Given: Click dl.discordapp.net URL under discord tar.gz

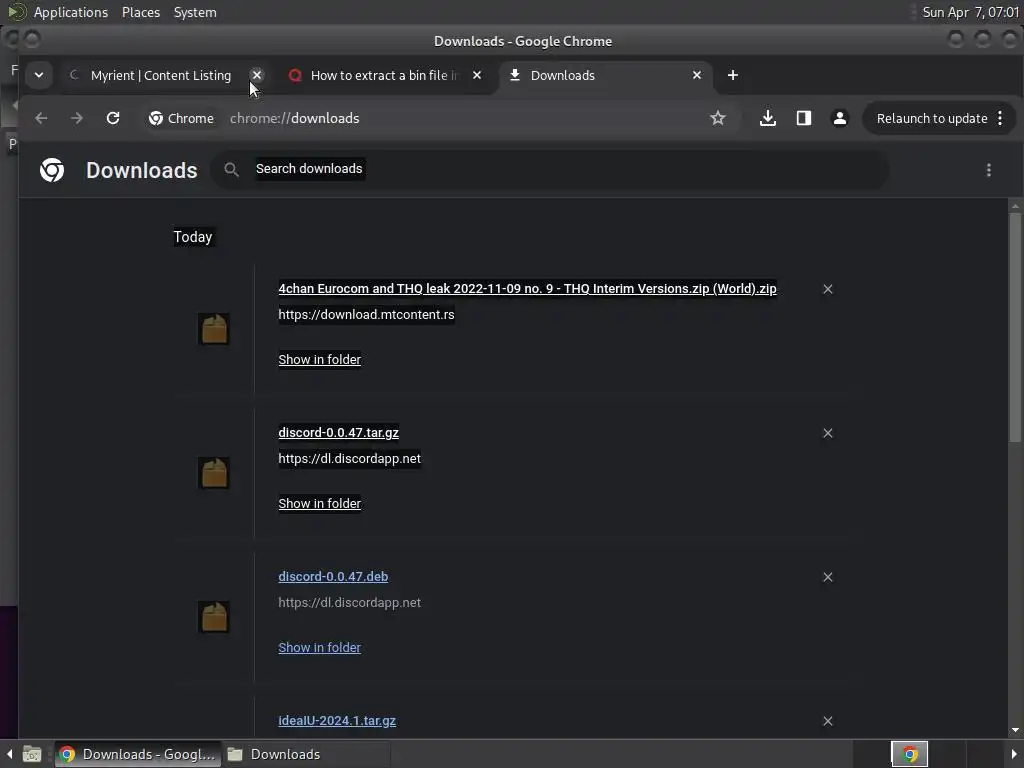Looking at the screenshot, I should 349,458.
